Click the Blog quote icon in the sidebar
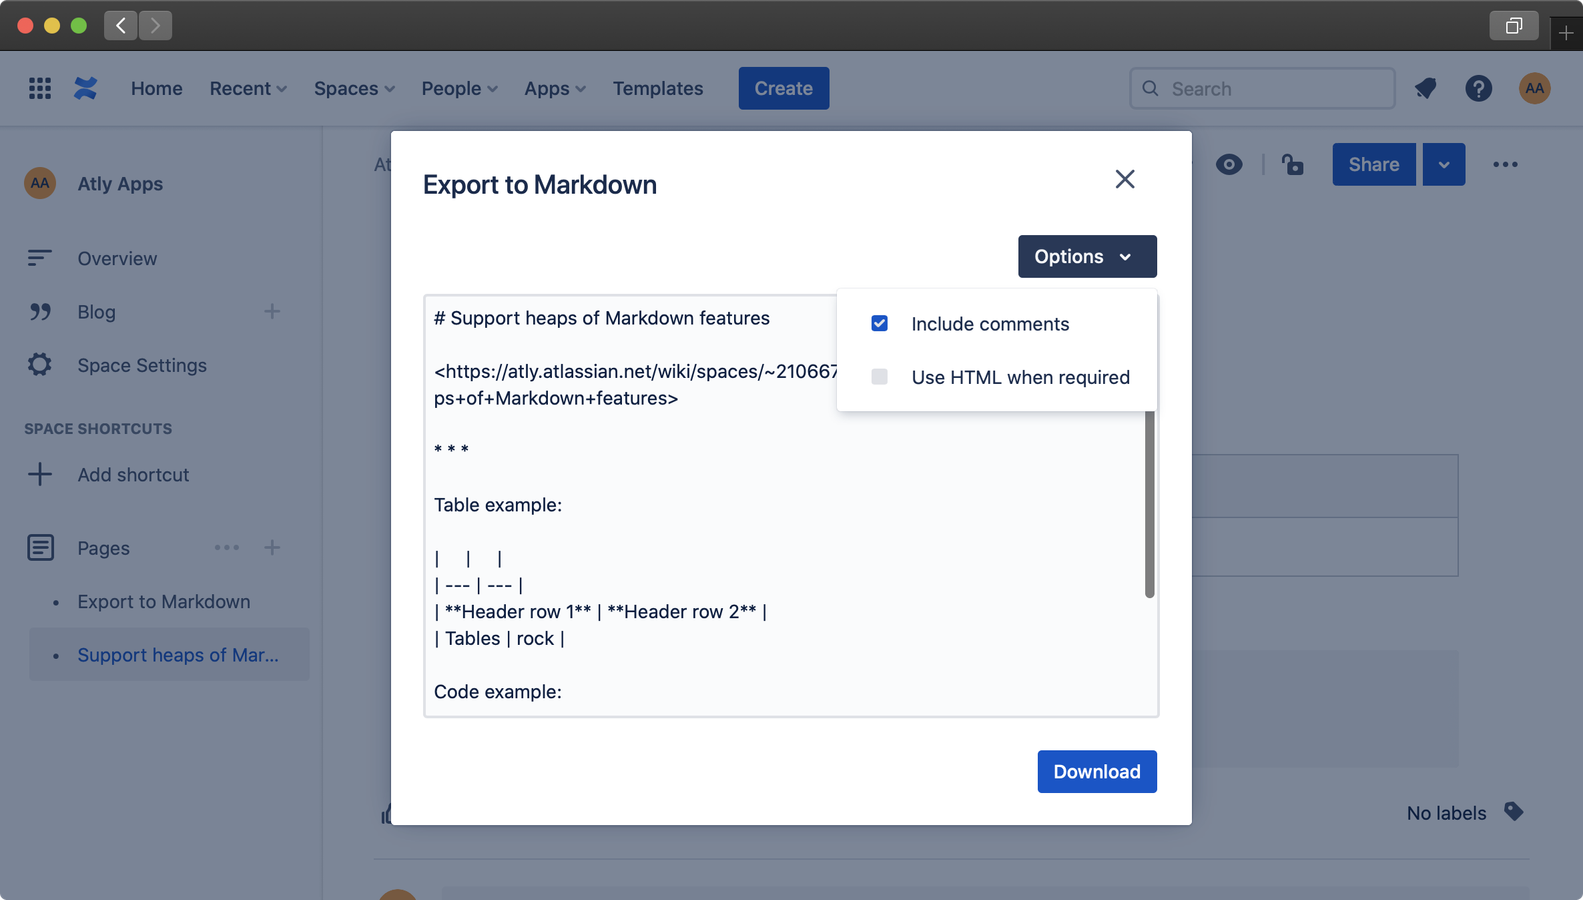The height and width of the screenshot is (900, 1583). (x=40, y=312)
